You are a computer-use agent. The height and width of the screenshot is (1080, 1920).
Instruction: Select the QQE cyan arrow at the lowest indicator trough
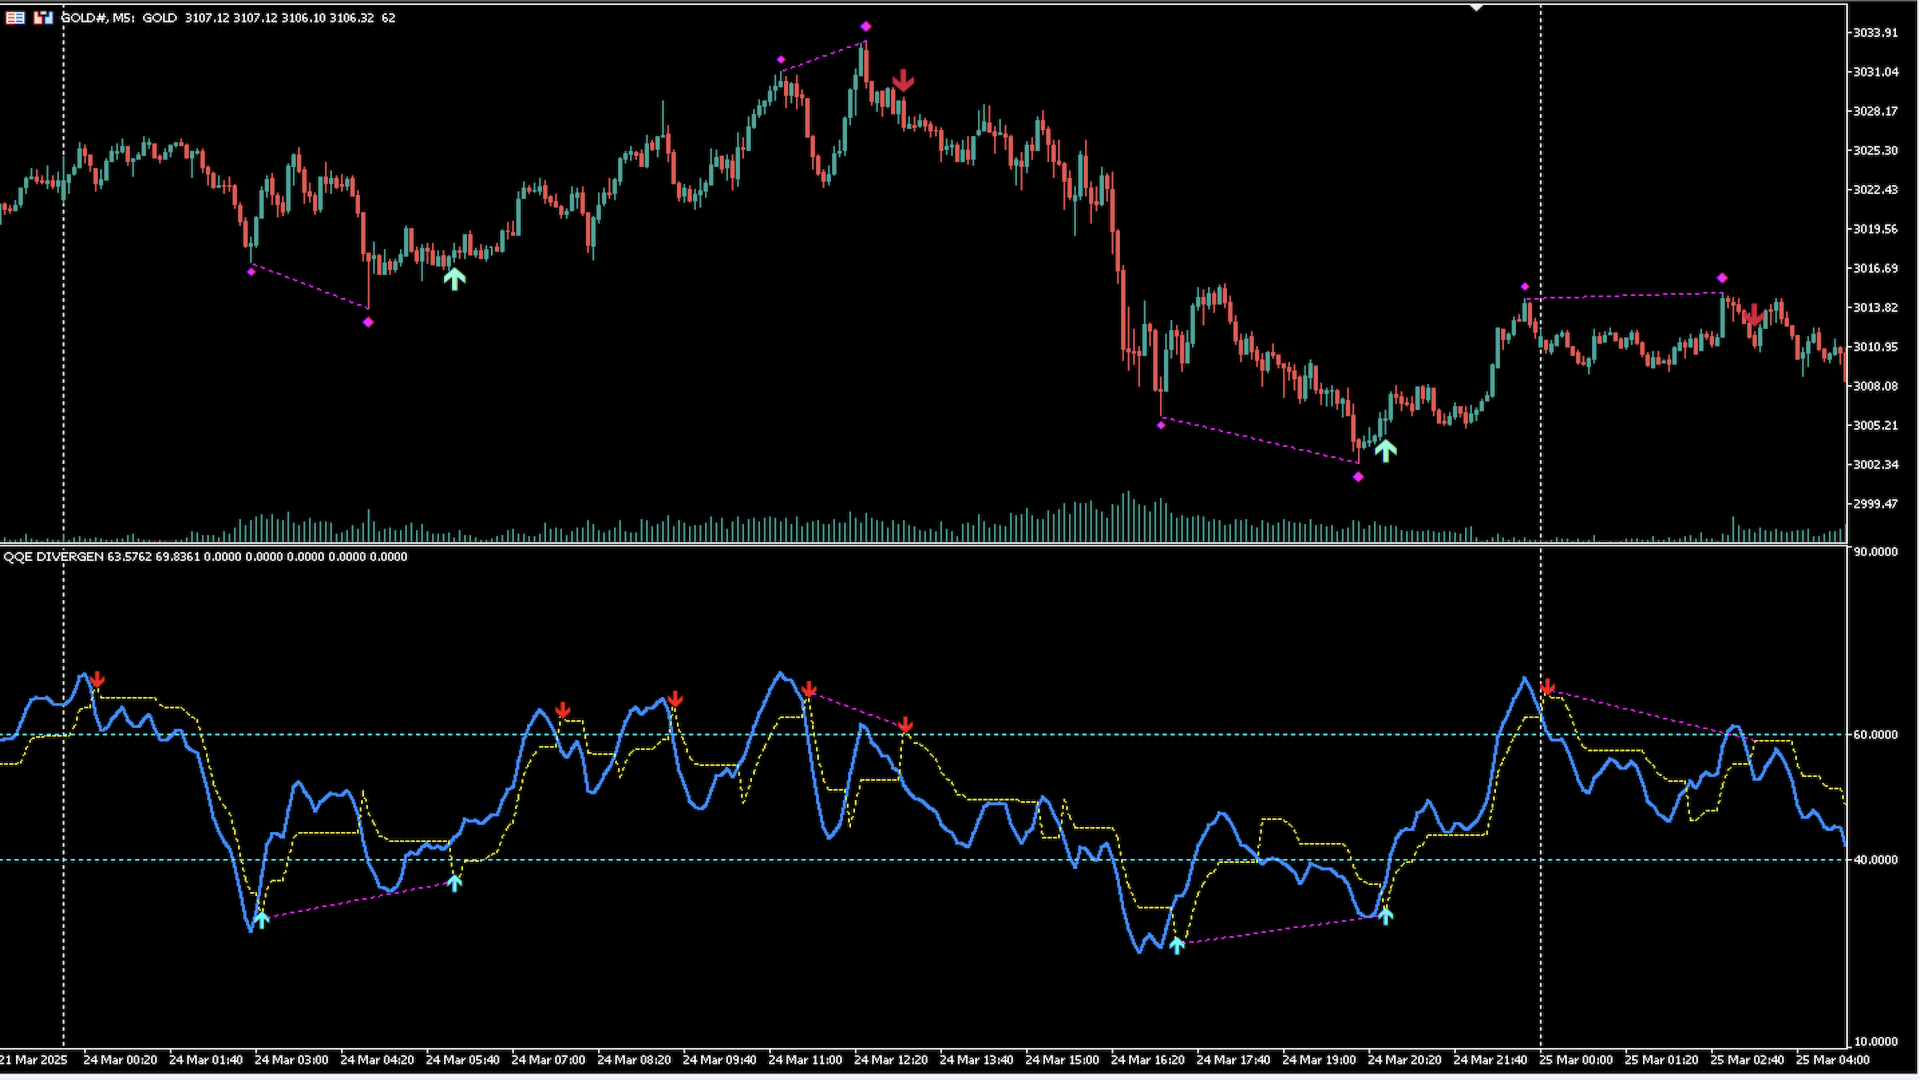[x=1177, y=945]
